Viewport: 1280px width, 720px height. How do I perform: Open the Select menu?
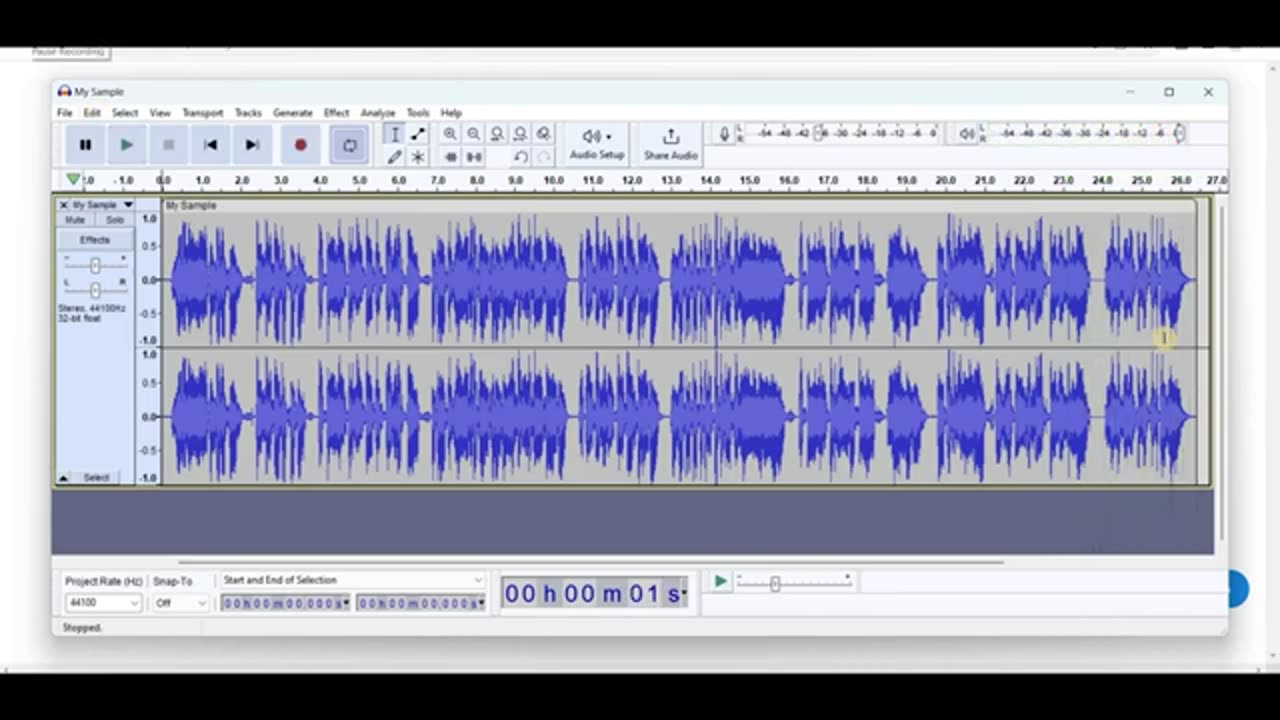(x=125, y=113)
